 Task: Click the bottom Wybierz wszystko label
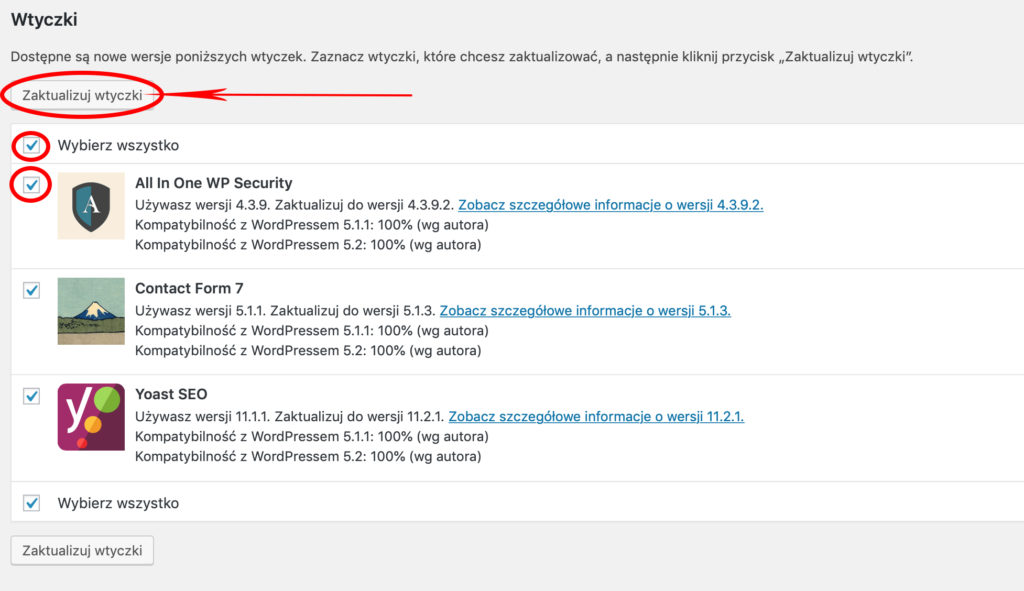[118, 503]
